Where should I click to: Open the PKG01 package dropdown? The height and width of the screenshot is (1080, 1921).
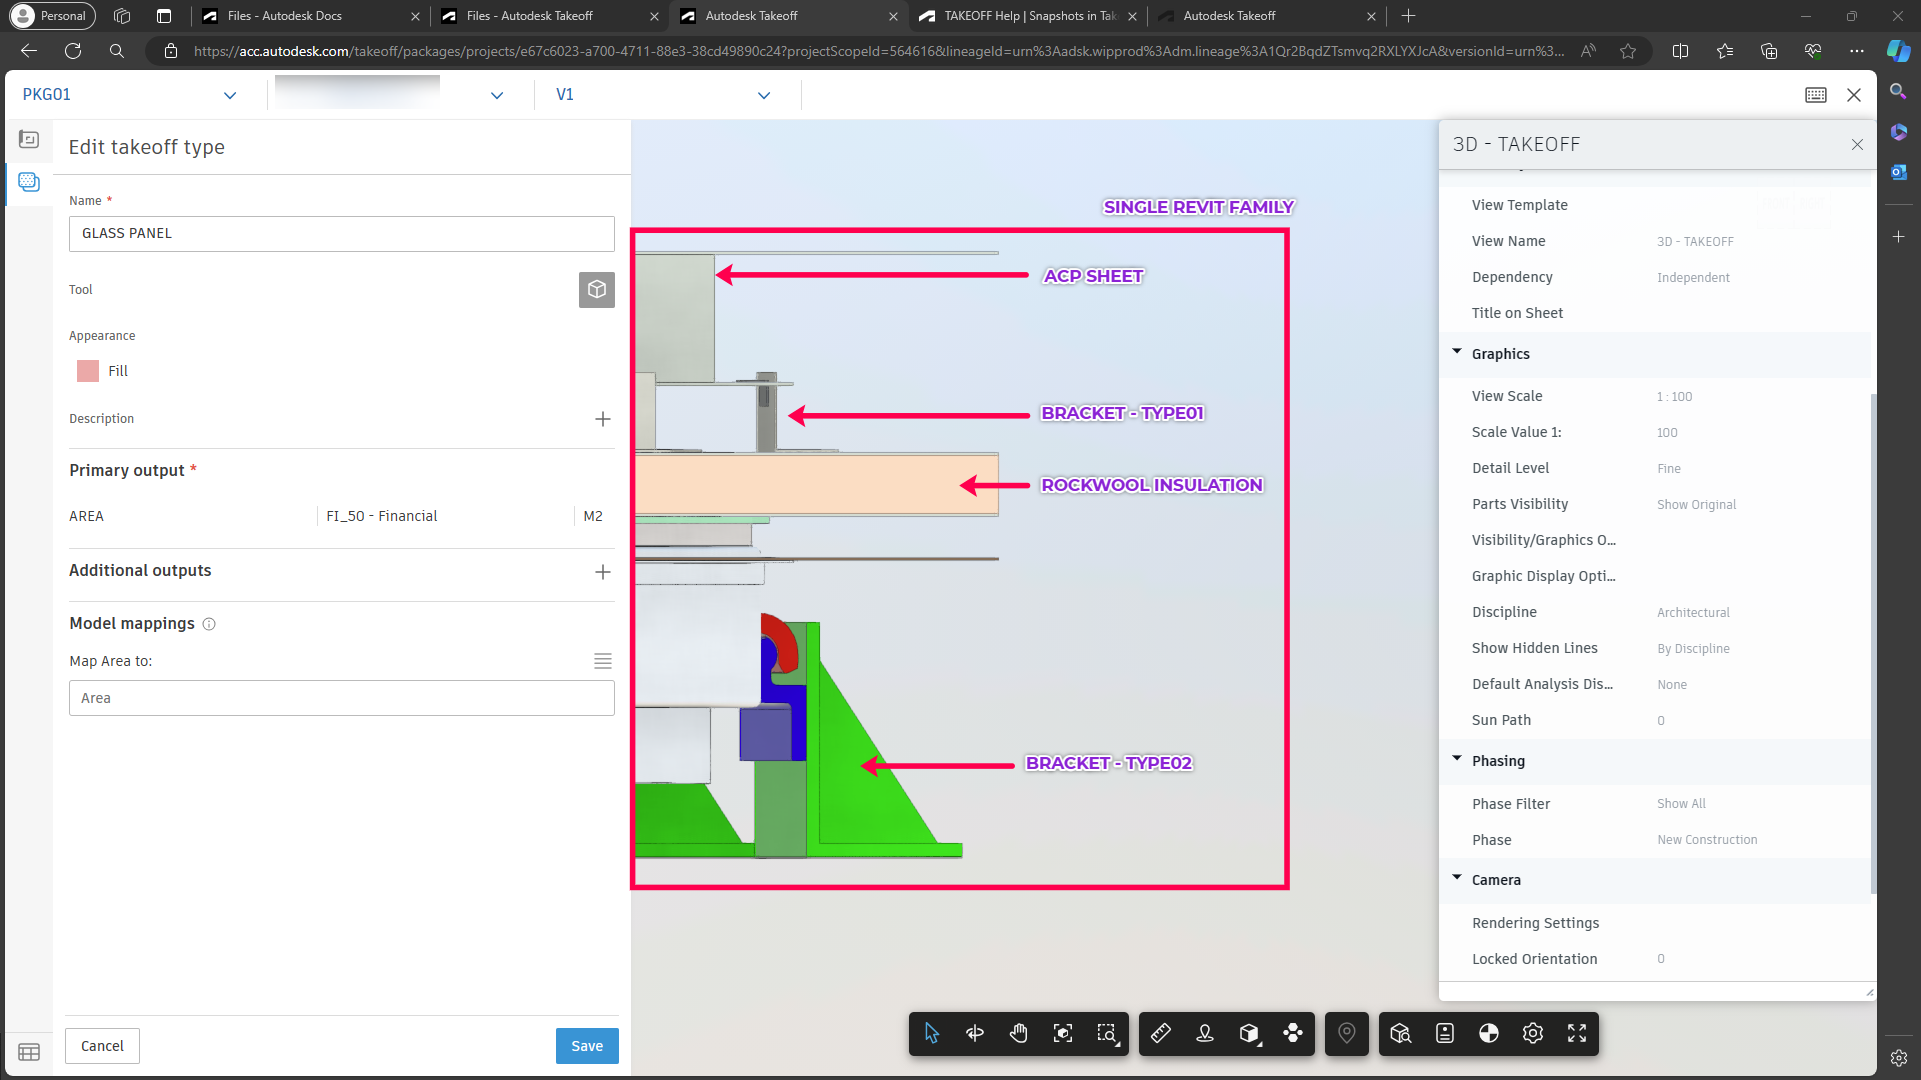230,94
